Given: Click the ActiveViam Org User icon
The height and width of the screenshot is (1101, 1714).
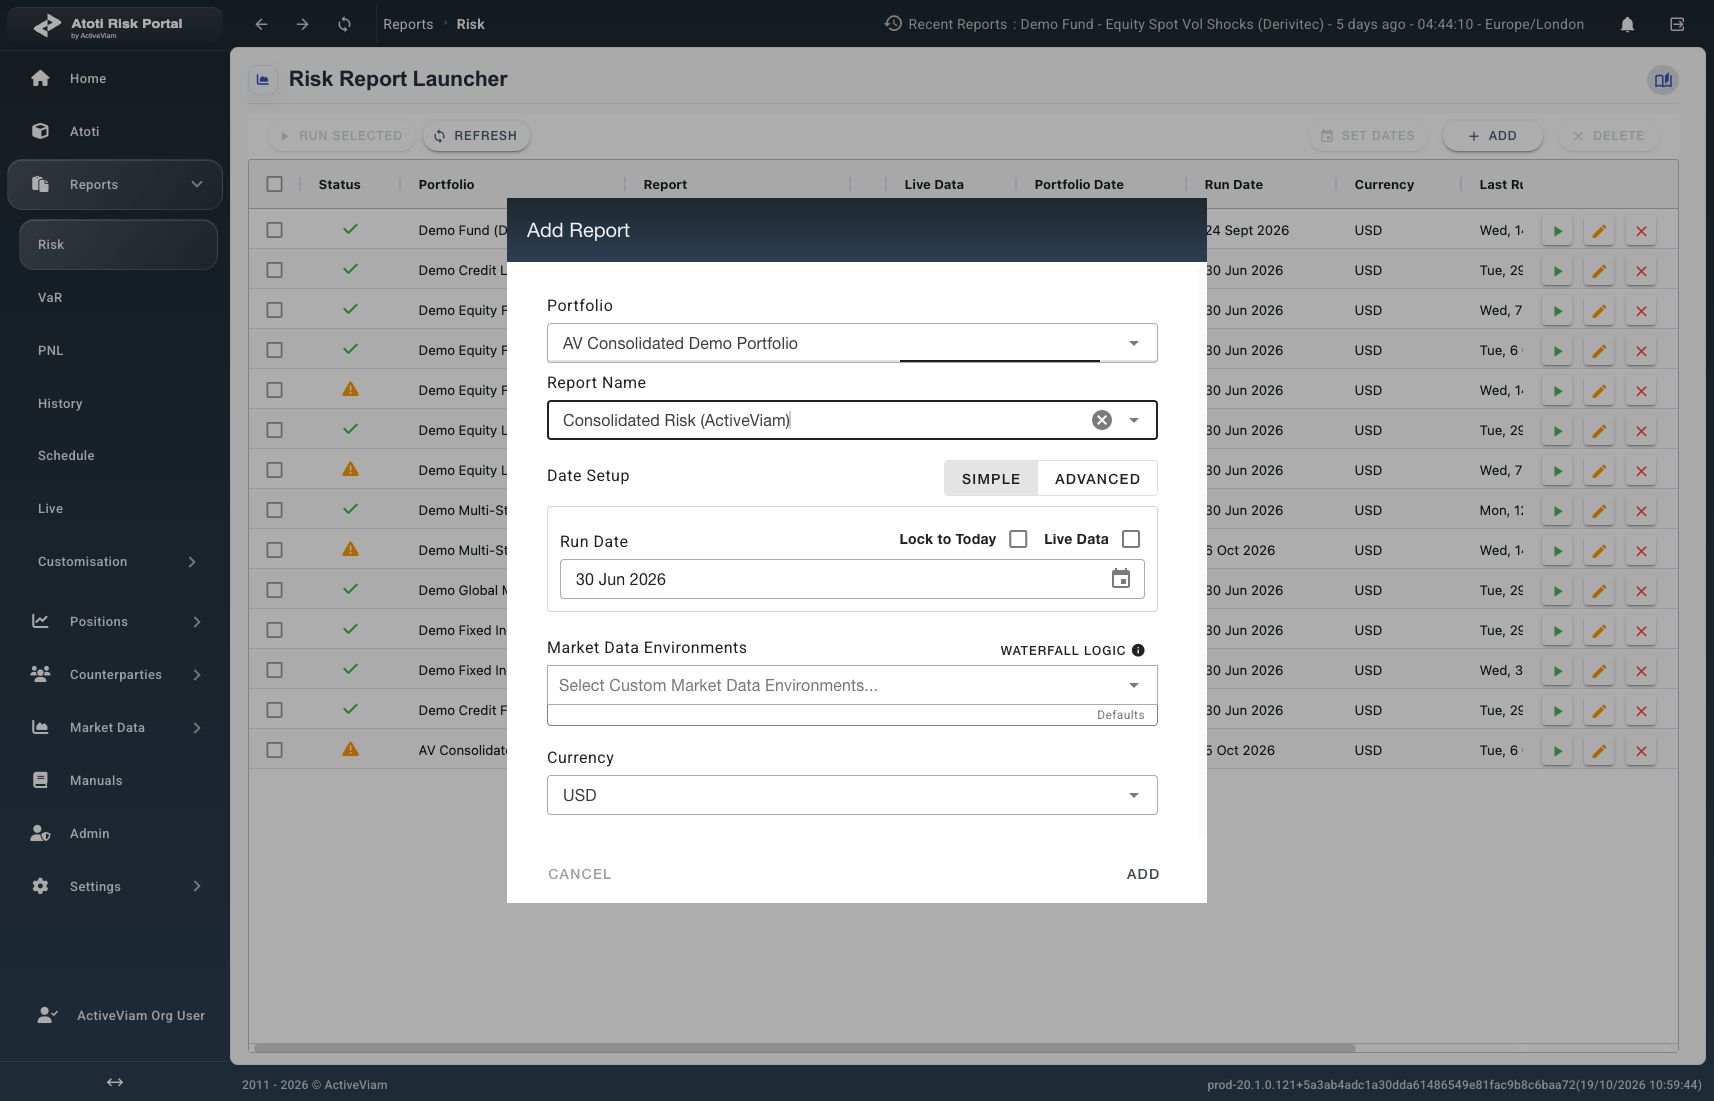Looking at the screenshot, I should point(47,1015).
